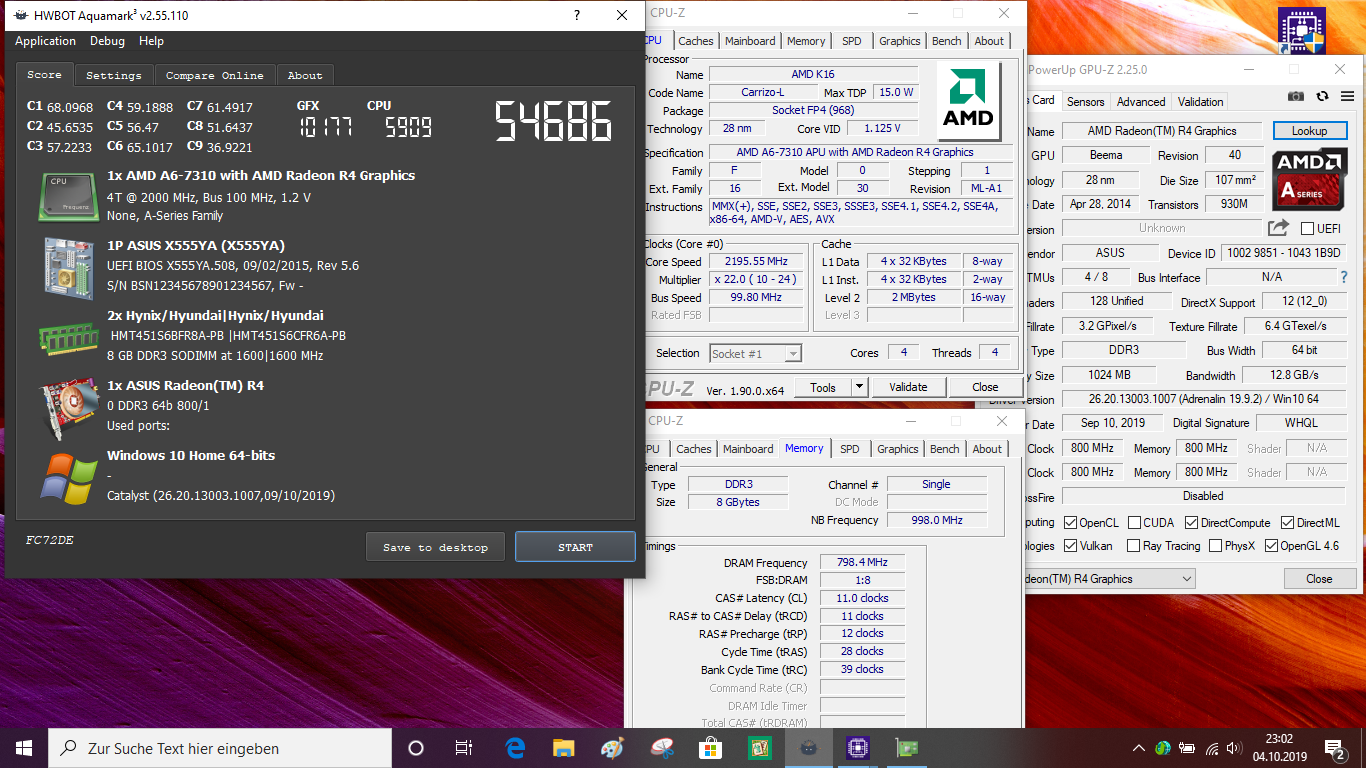Open the Help menu in Aquamark
The width and height of the screenshot is (1366, 768).
[x=151, y=41]
